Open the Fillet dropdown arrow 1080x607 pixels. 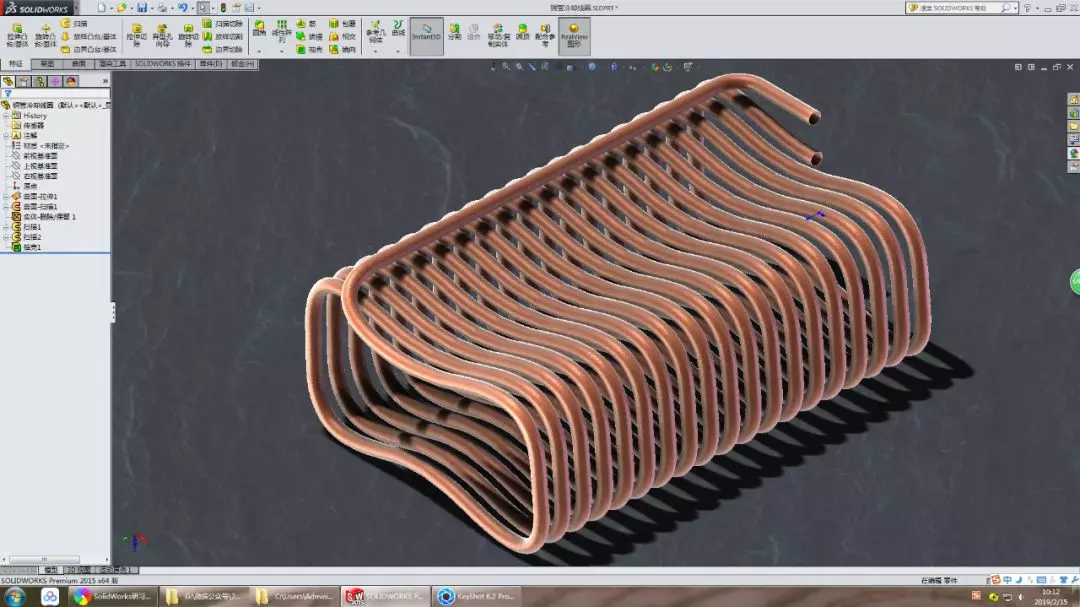point(259,51)
